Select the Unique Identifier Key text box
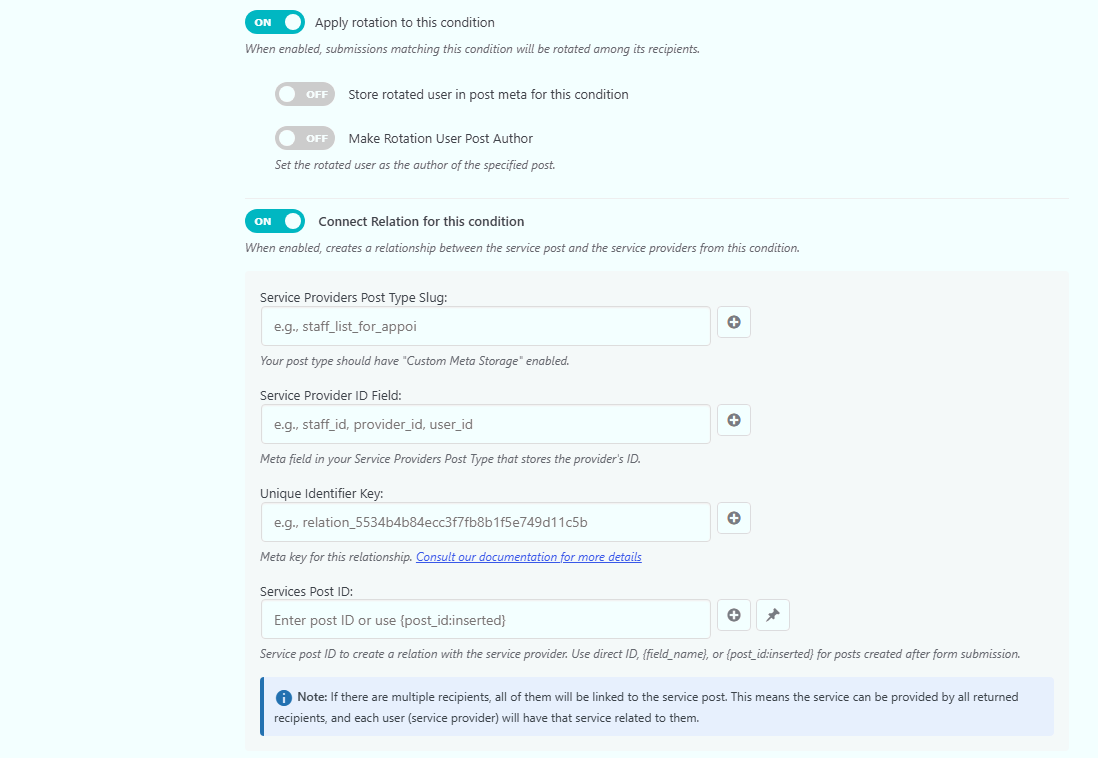Viewport: 1098px width, 758px height. [486, 522]
